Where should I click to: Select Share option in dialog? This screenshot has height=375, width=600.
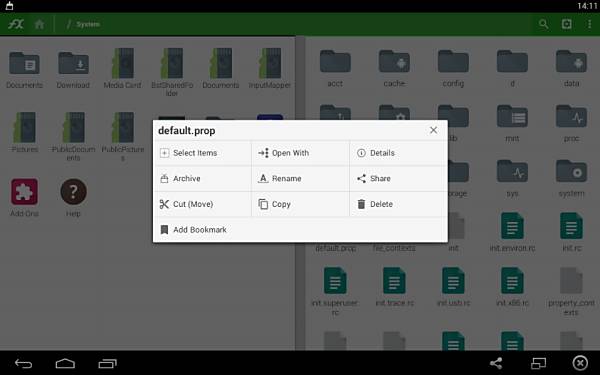(x=398, y=179)
